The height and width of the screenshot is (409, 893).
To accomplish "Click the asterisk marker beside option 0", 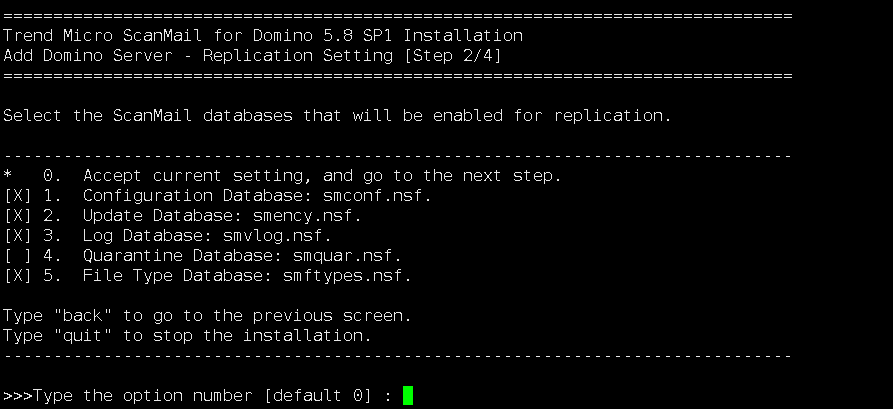I will point(8,177).
